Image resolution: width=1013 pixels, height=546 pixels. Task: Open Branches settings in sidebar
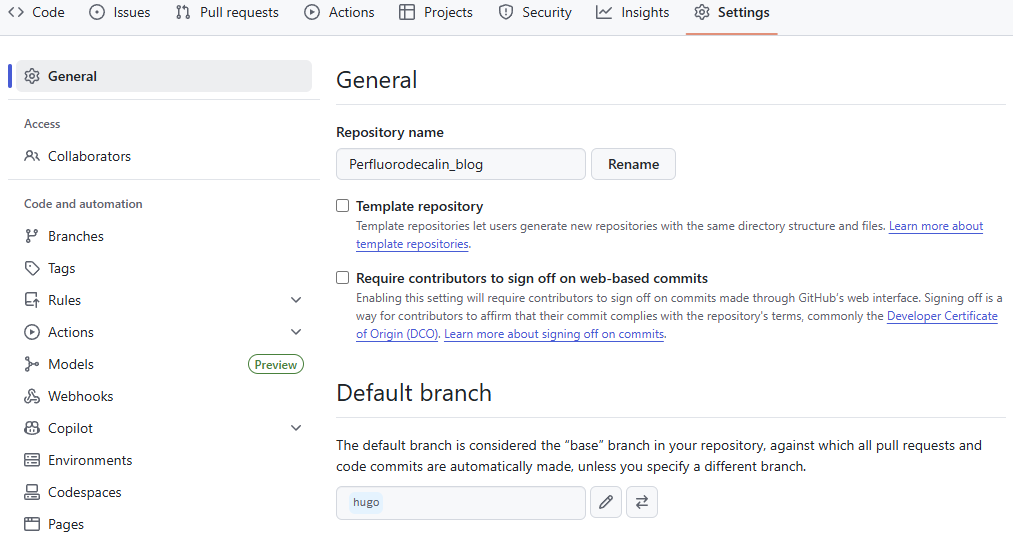75,236
